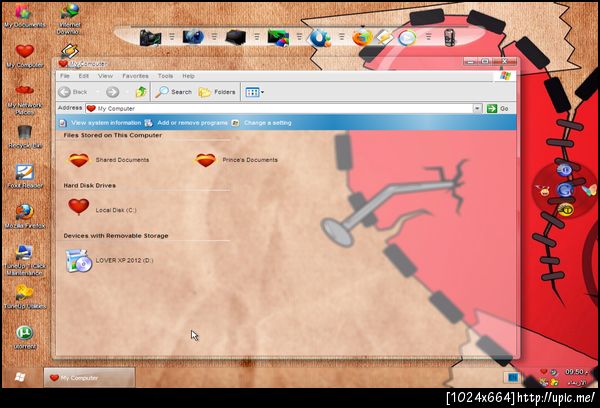
Task: Click 'Files Stored on This Computer' header
Action: 112,135
